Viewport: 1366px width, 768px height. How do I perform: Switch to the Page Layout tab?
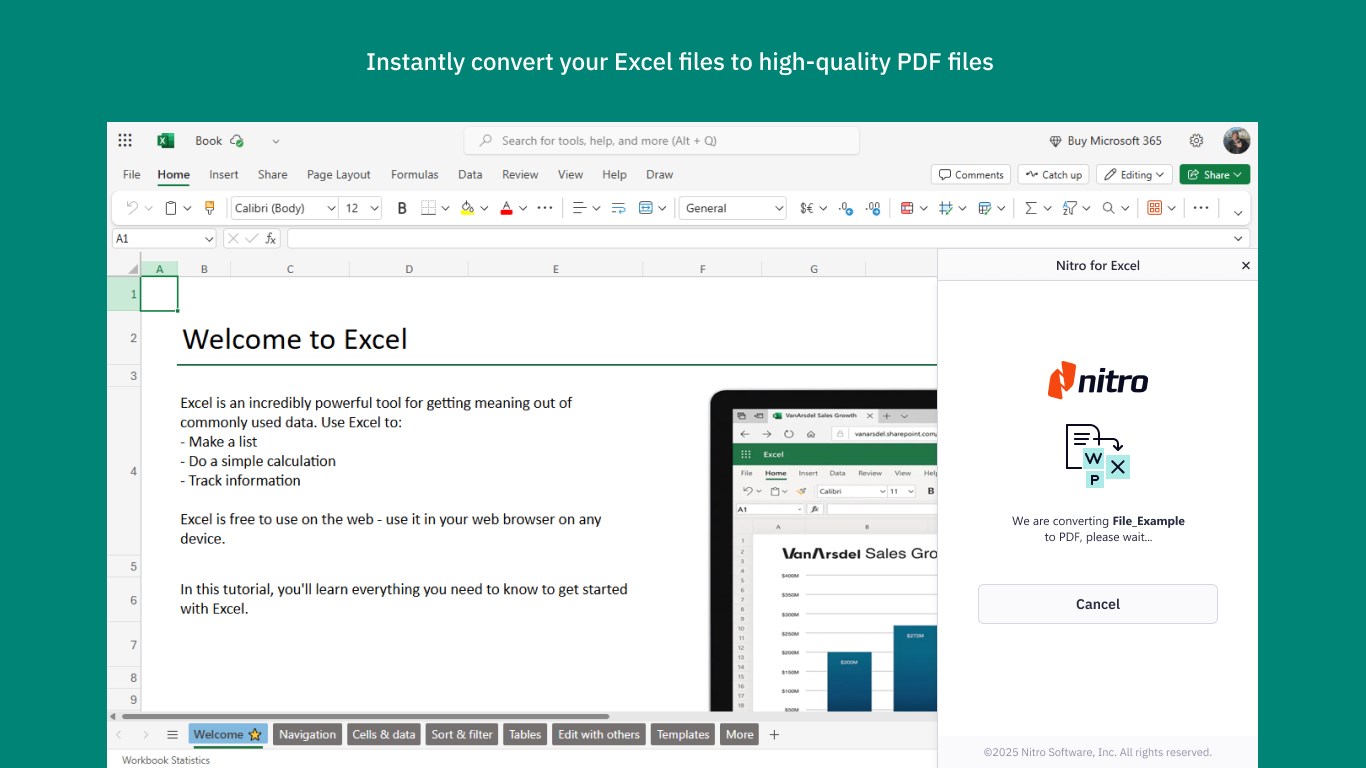[x=339, y=175]
